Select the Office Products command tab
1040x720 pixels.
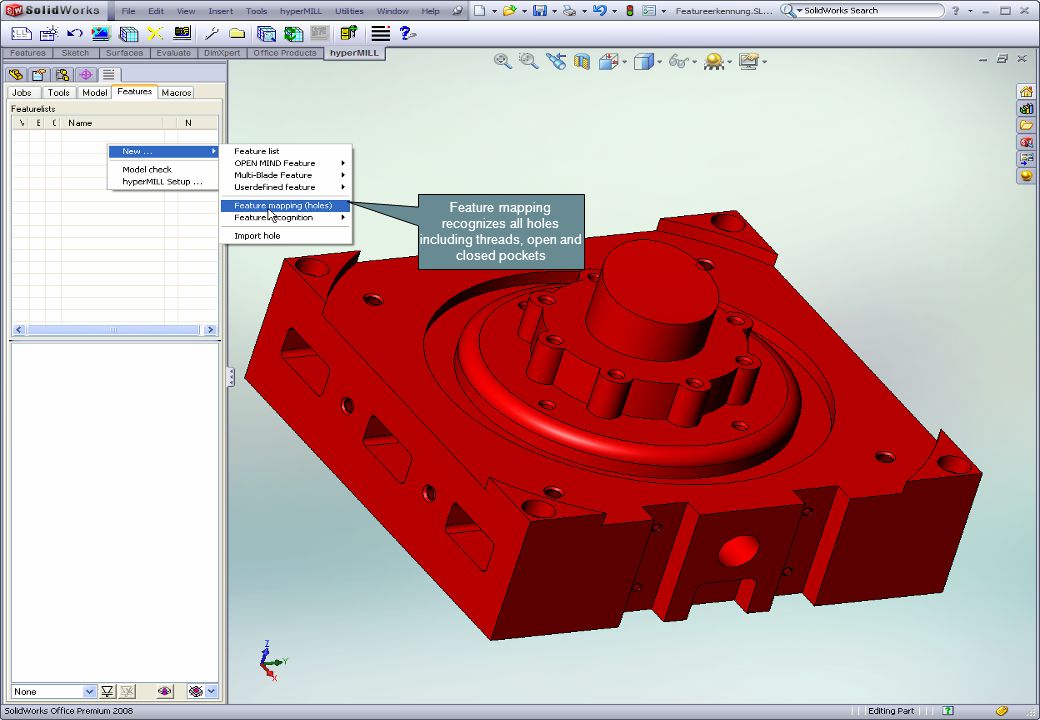[285, 53]
